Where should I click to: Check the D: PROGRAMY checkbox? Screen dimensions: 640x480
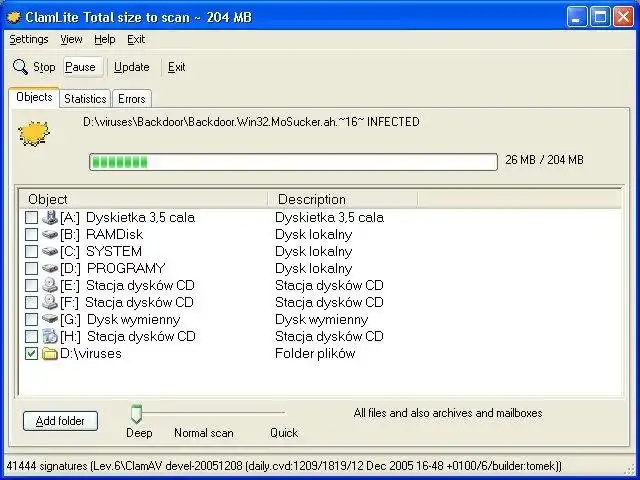[31, 269]
